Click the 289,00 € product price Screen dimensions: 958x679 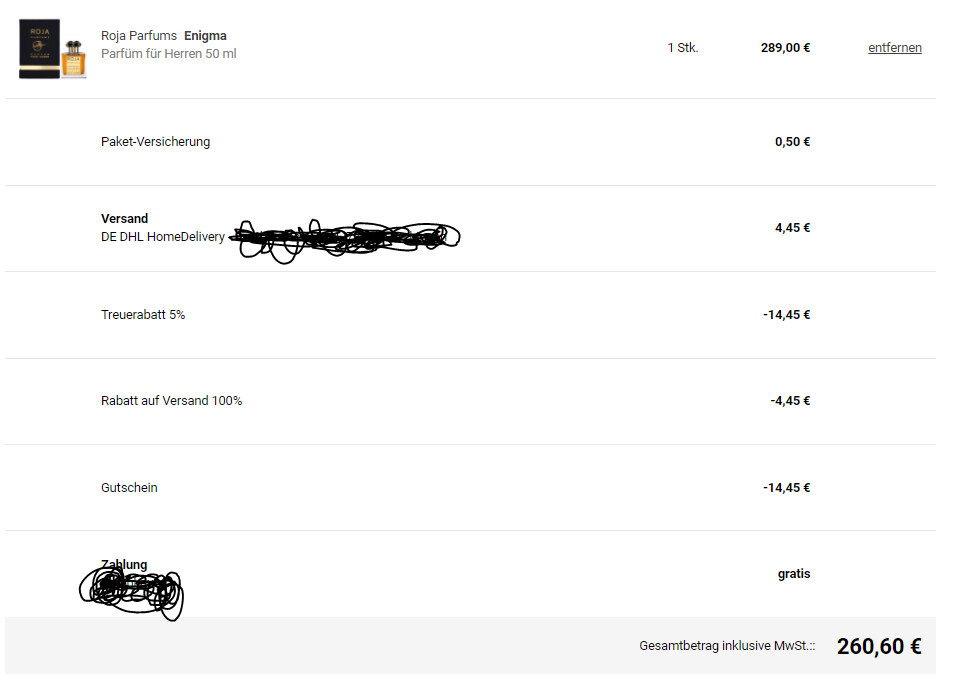785,48
